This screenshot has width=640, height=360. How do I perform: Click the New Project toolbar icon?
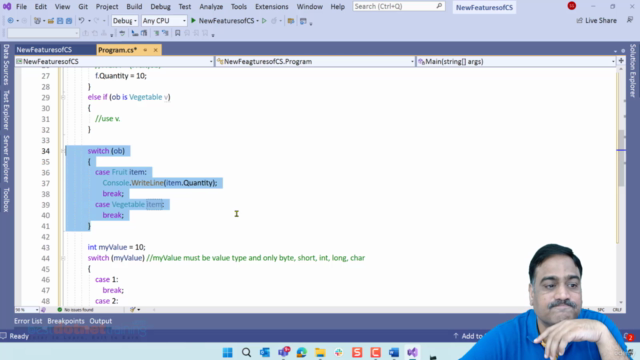(37, 20)
